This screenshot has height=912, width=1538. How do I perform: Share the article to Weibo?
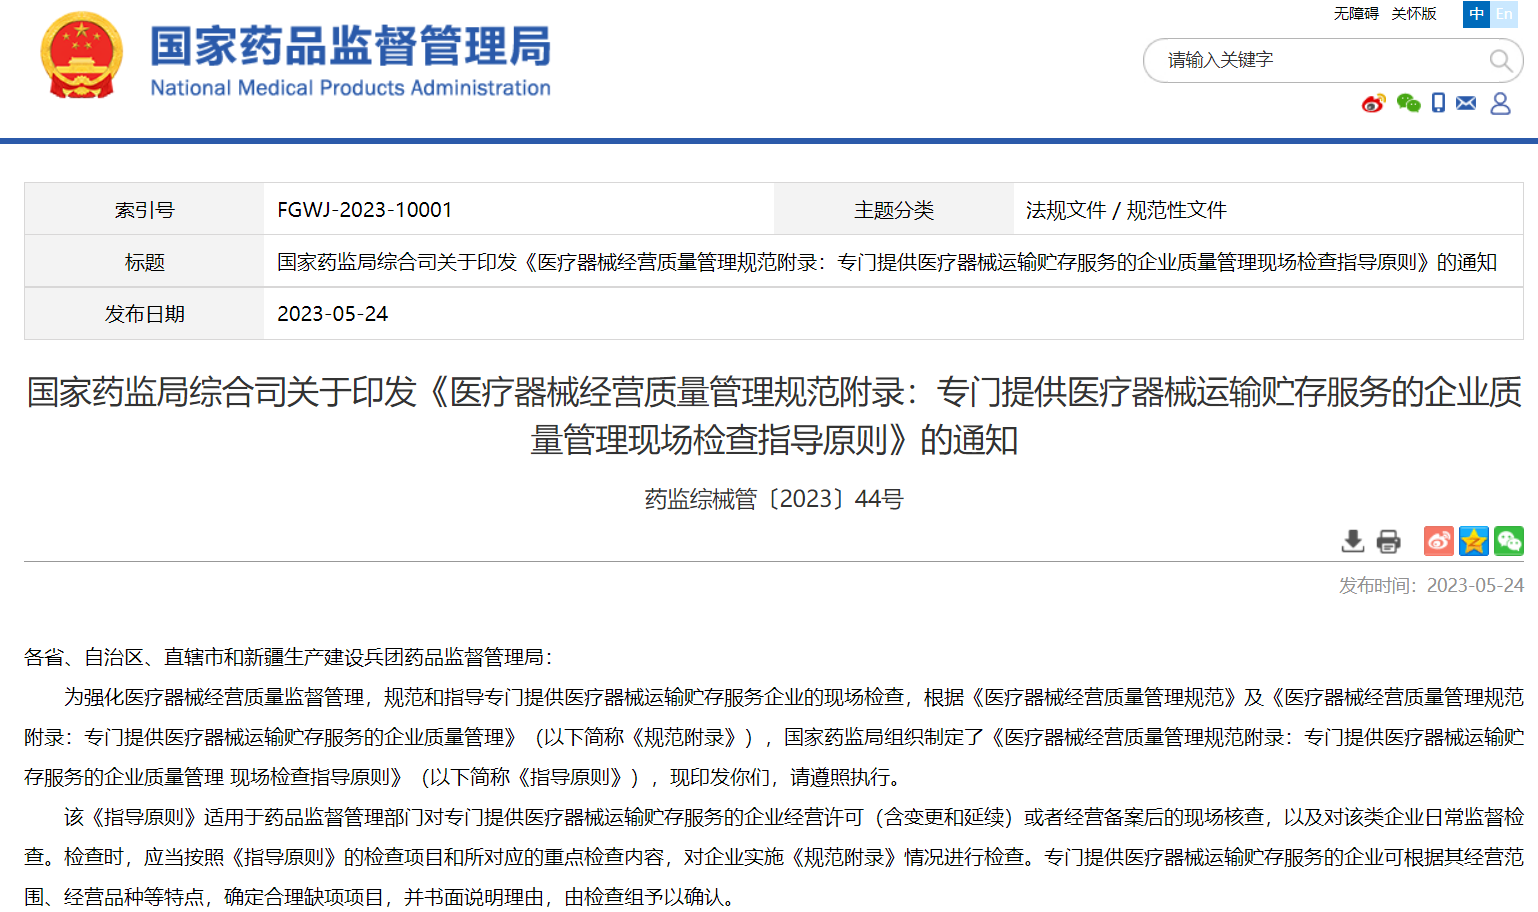tap(1438, 541)
